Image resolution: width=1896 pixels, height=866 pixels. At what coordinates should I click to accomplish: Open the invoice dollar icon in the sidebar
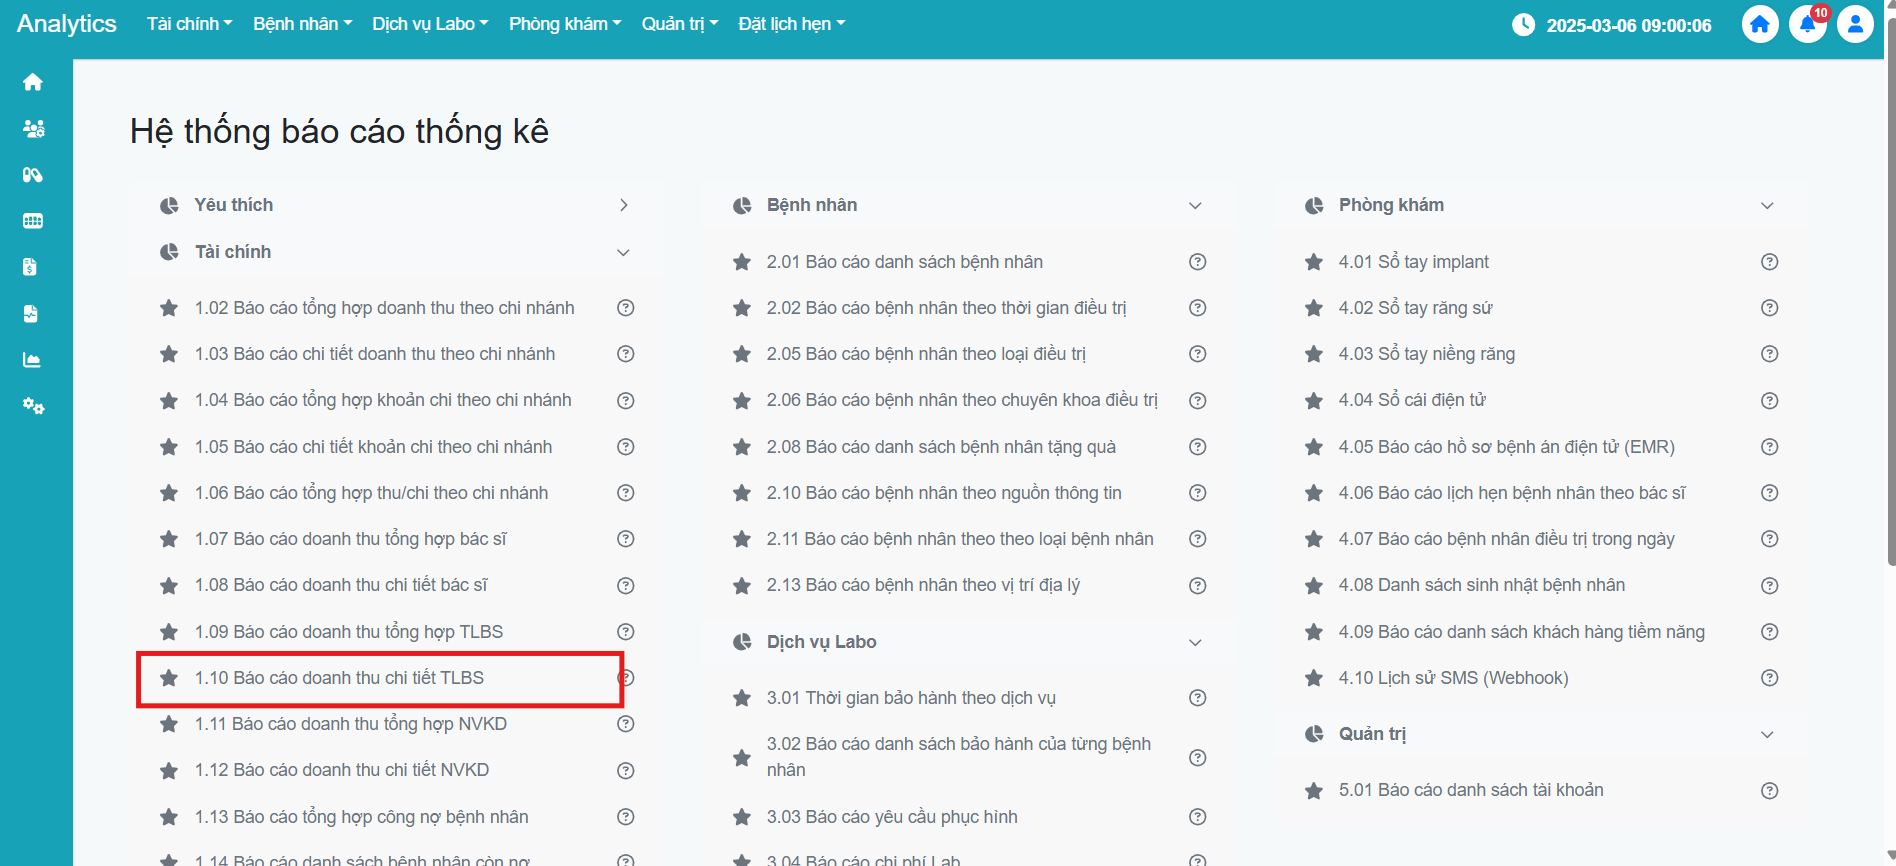(x=31, y=267)
